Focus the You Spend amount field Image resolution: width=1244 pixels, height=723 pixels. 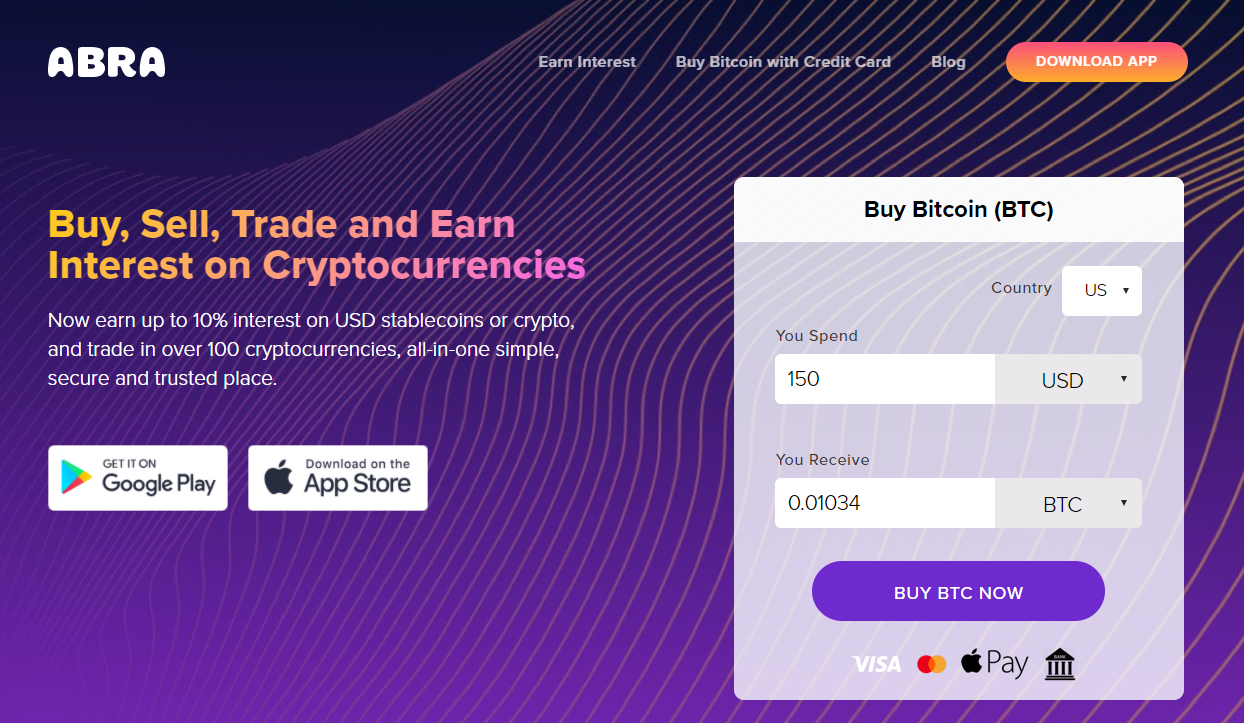[885, 379]
